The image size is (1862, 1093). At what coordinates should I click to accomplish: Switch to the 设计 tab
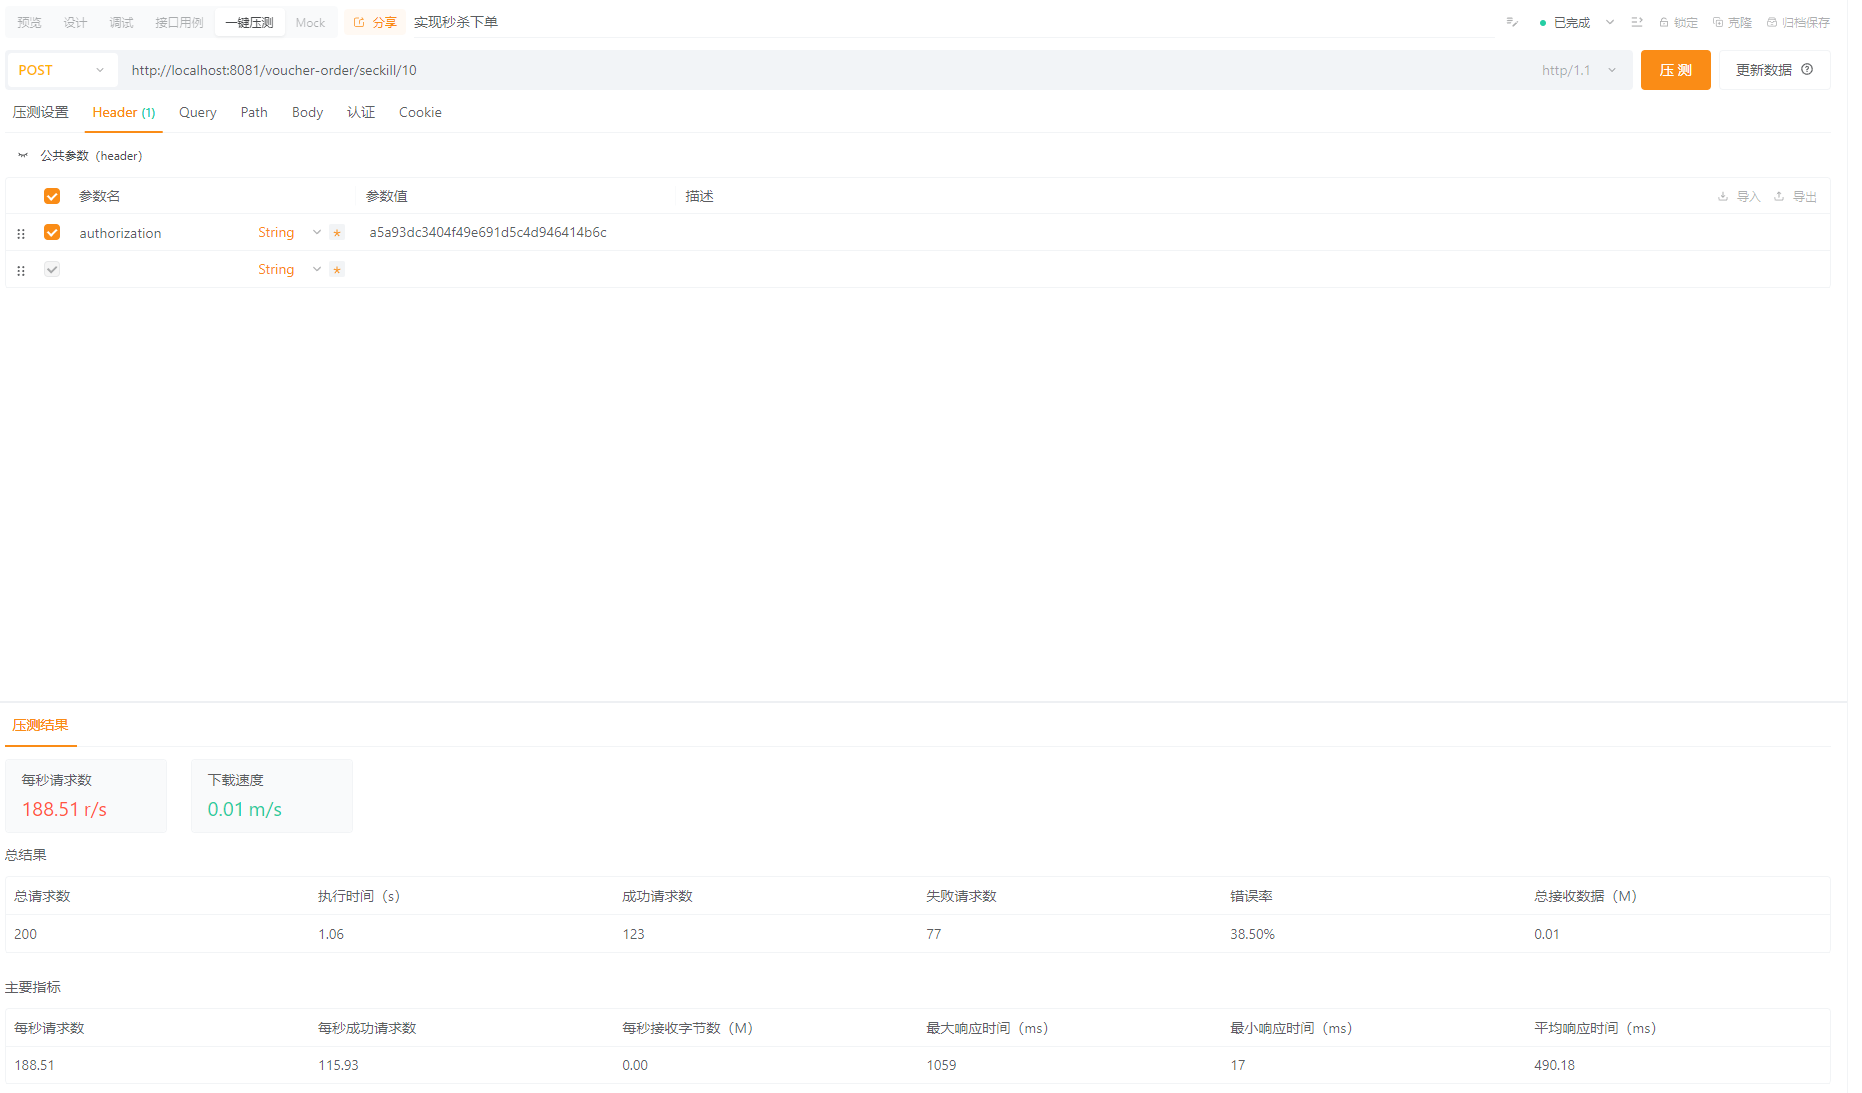(75, 22)
